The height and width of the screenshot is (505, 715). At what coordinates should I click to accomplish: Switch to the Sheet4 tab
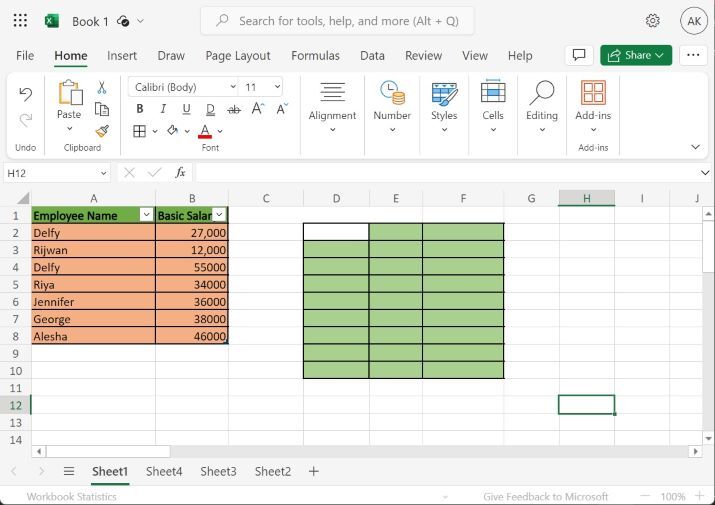(164, 471)
